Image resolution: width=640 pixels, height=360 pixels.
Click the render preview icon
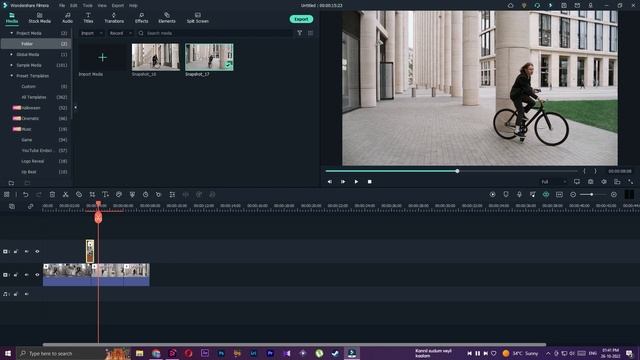(493, 195)
